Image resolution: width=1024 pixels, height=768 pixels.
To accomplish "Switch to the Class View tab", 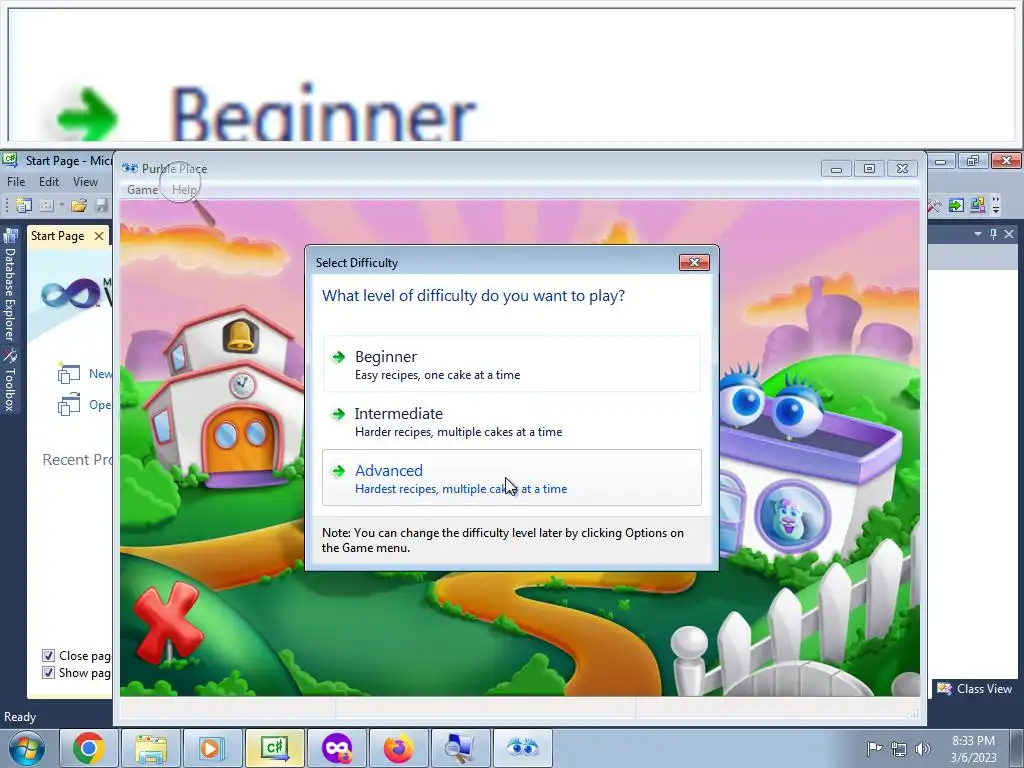I will [x=974, y=689].
